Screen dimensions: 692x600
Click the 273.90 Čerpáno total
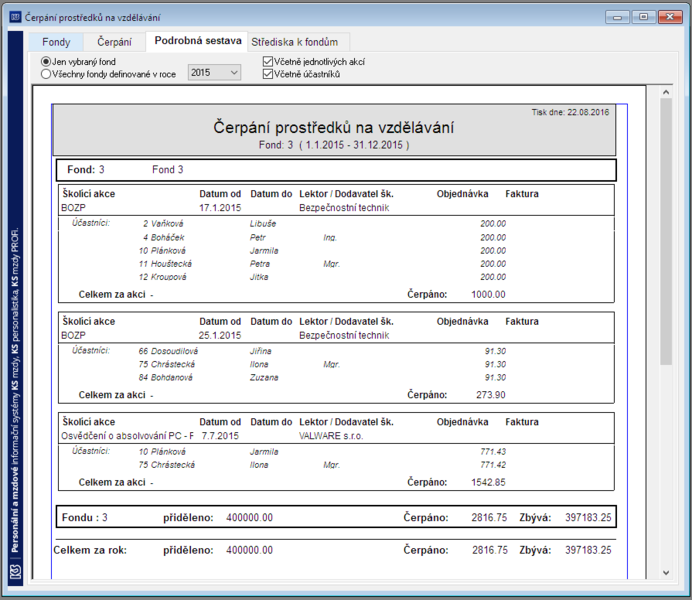click(x=491, y=395)
